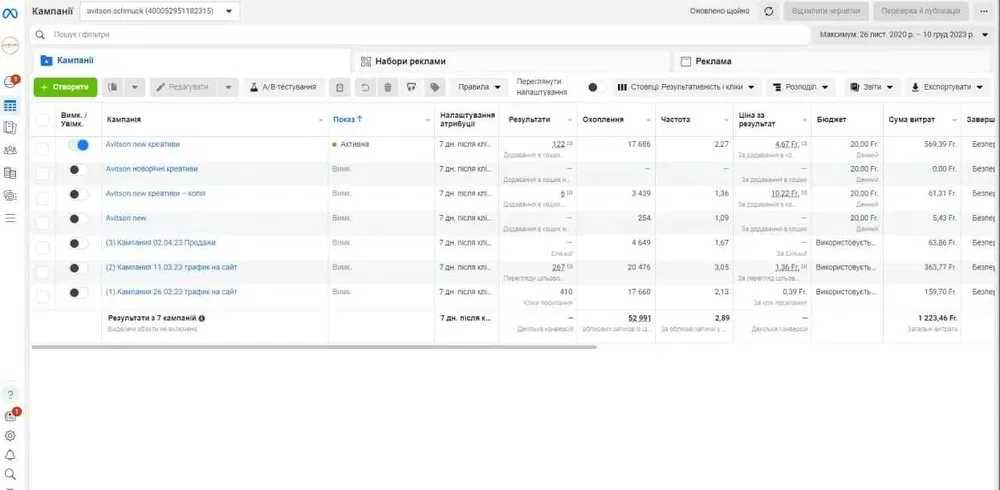Toggle the Avitson new креативи campaign switch
The width and height of the screenshot is (1000, 490).
pos(78,145)
